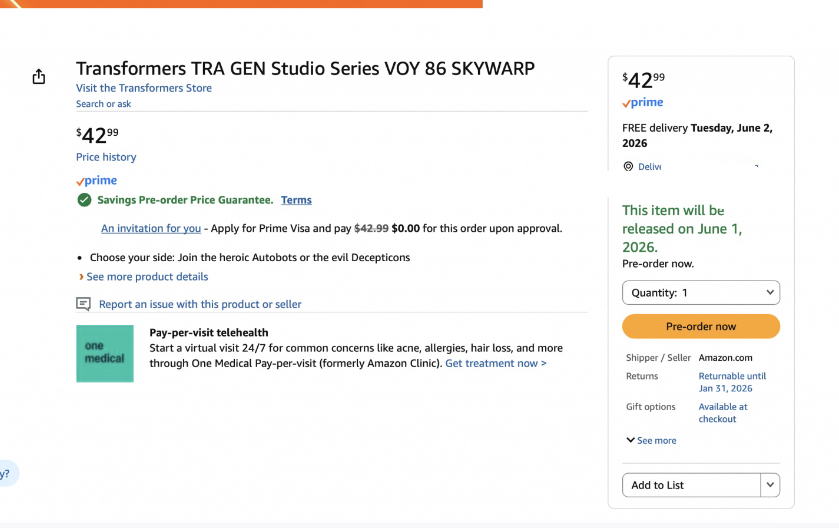Expand See more product details

tap(146, 277)
